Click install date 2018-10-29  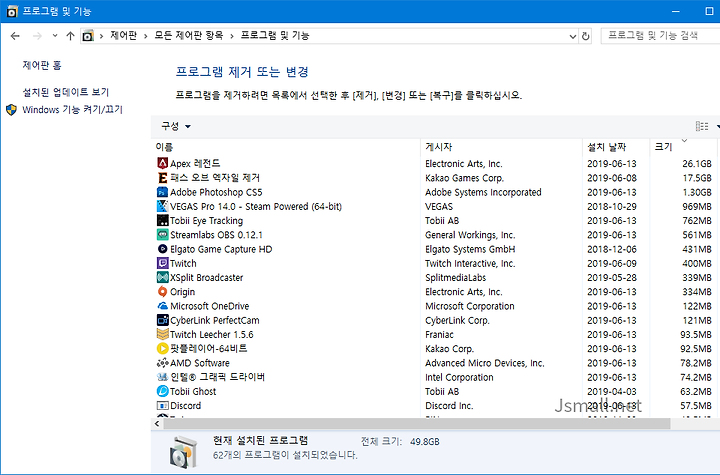point(612,206)
